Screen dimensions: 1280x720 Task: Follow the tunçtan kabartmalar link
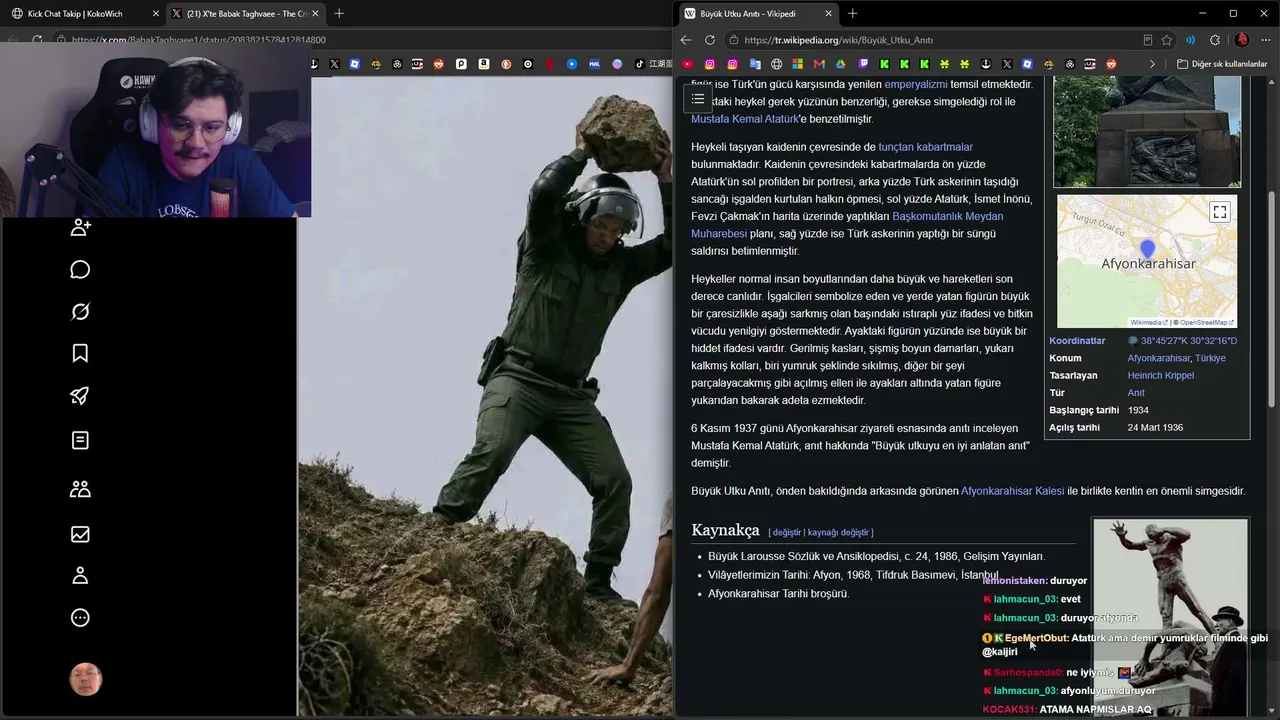(926, 147)
